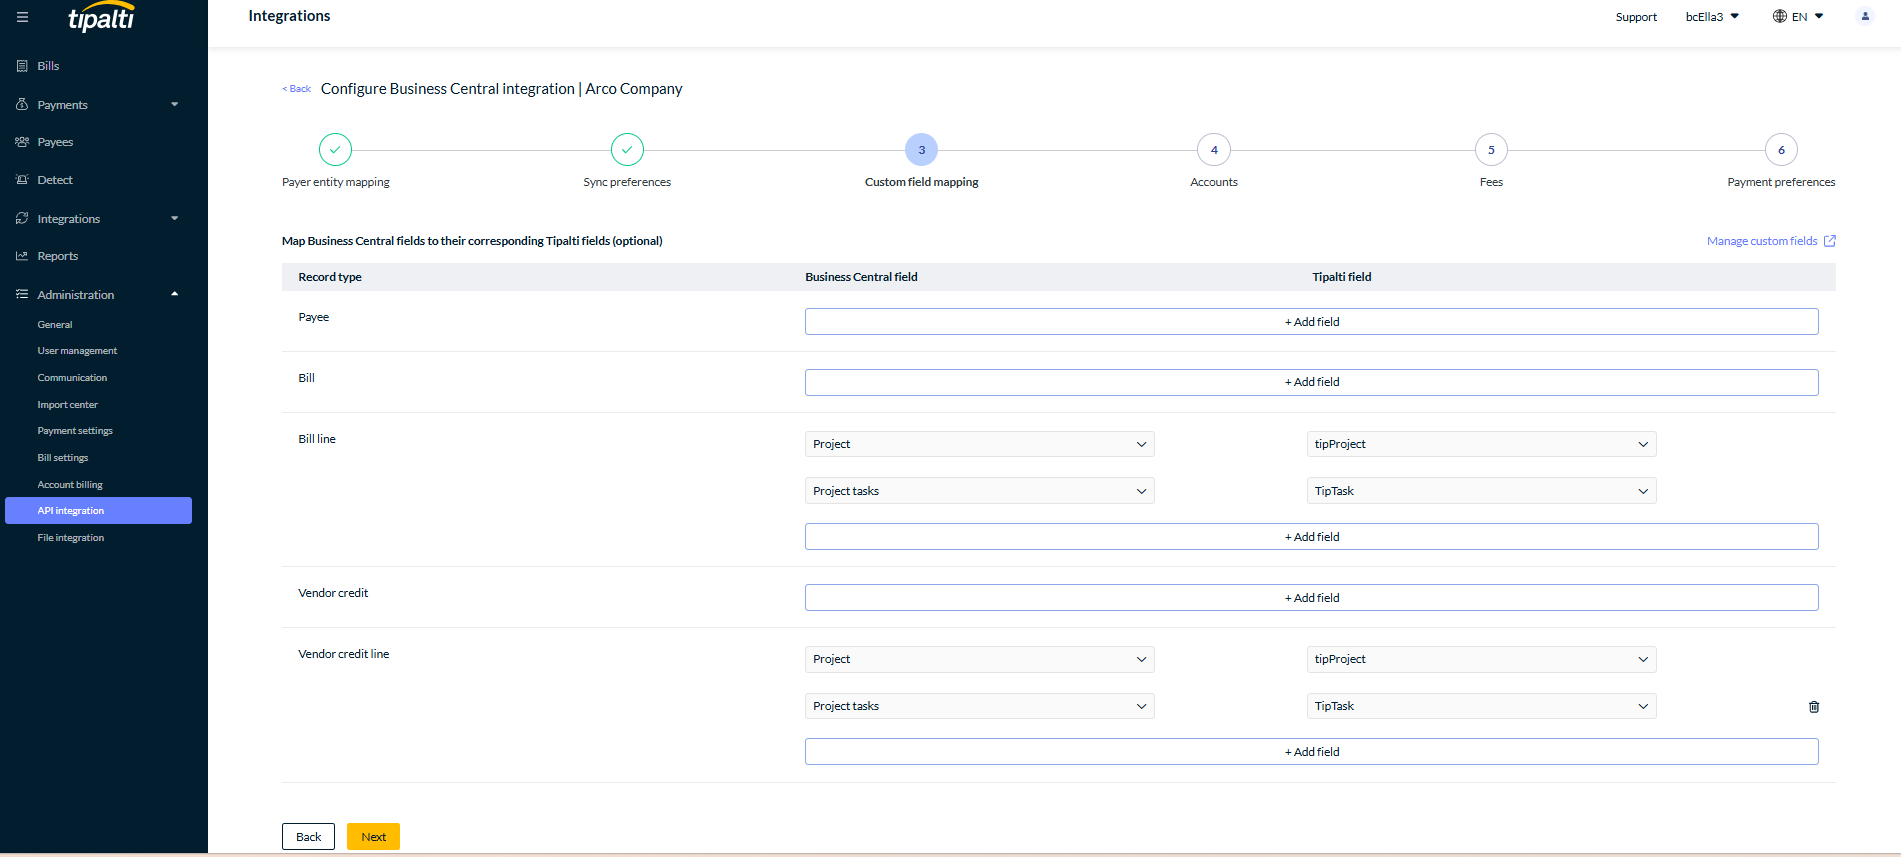Click the yellow Next button
1901x857 pixels.
[x=373, y=837]
